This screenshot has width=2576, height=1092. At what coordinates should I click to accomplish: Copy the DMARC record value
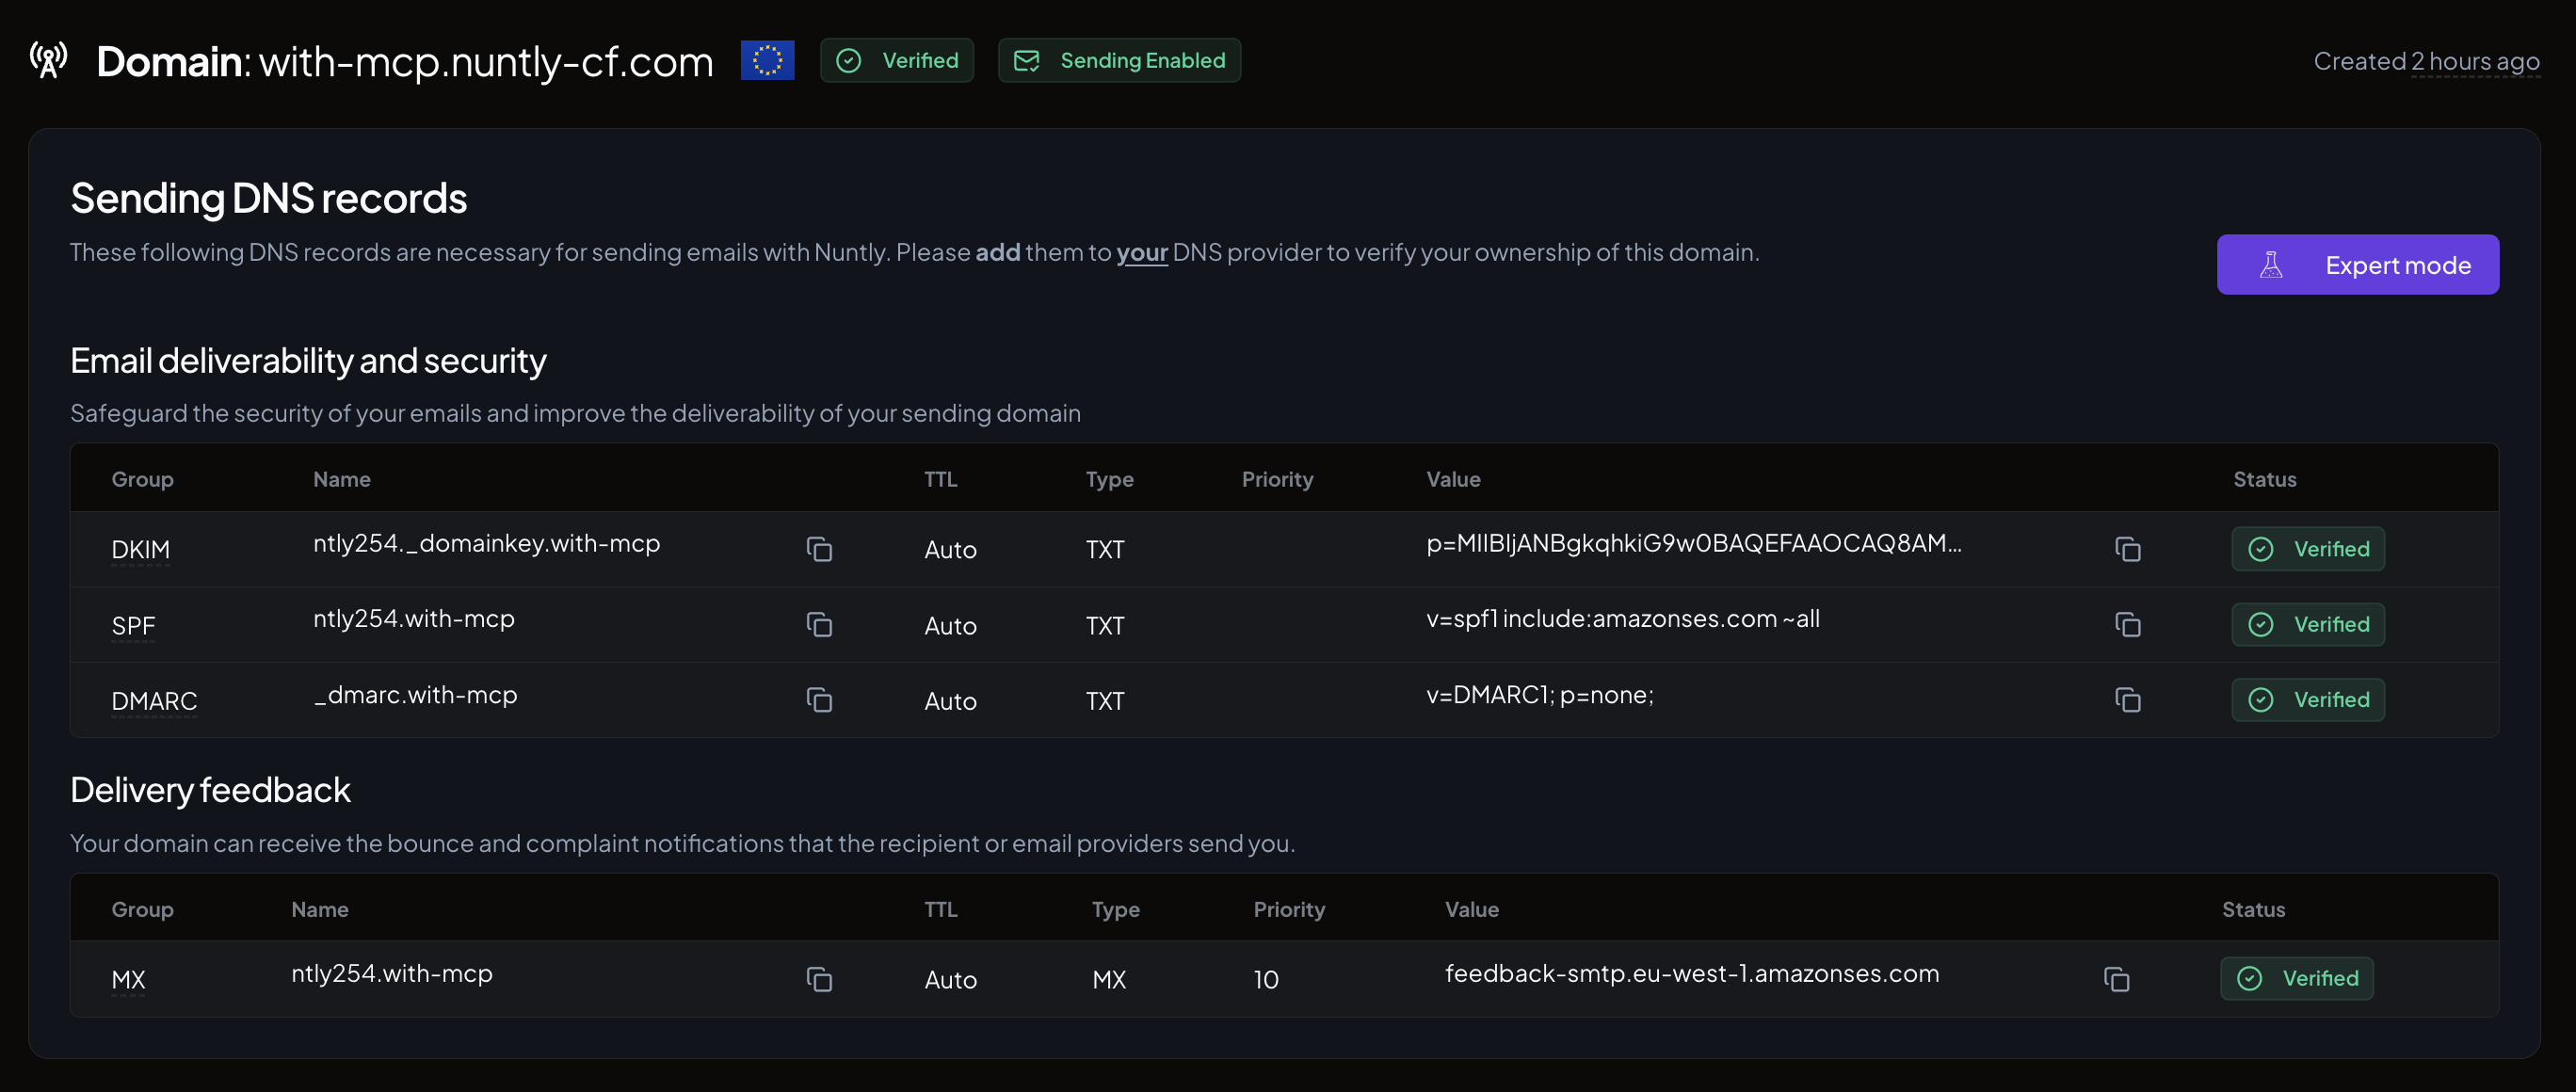click(2127, 700)
